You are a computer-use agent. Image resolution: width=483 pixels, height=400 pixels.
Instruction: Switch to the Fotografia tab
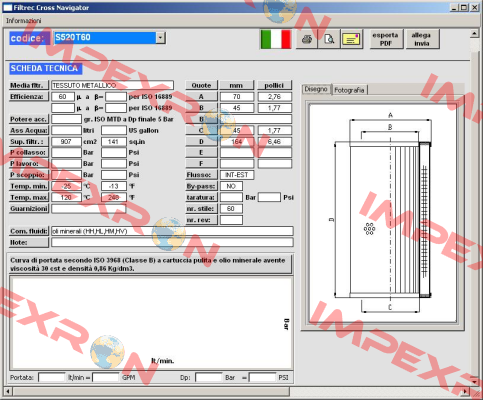pyautogui.click(x=349, y=90)
